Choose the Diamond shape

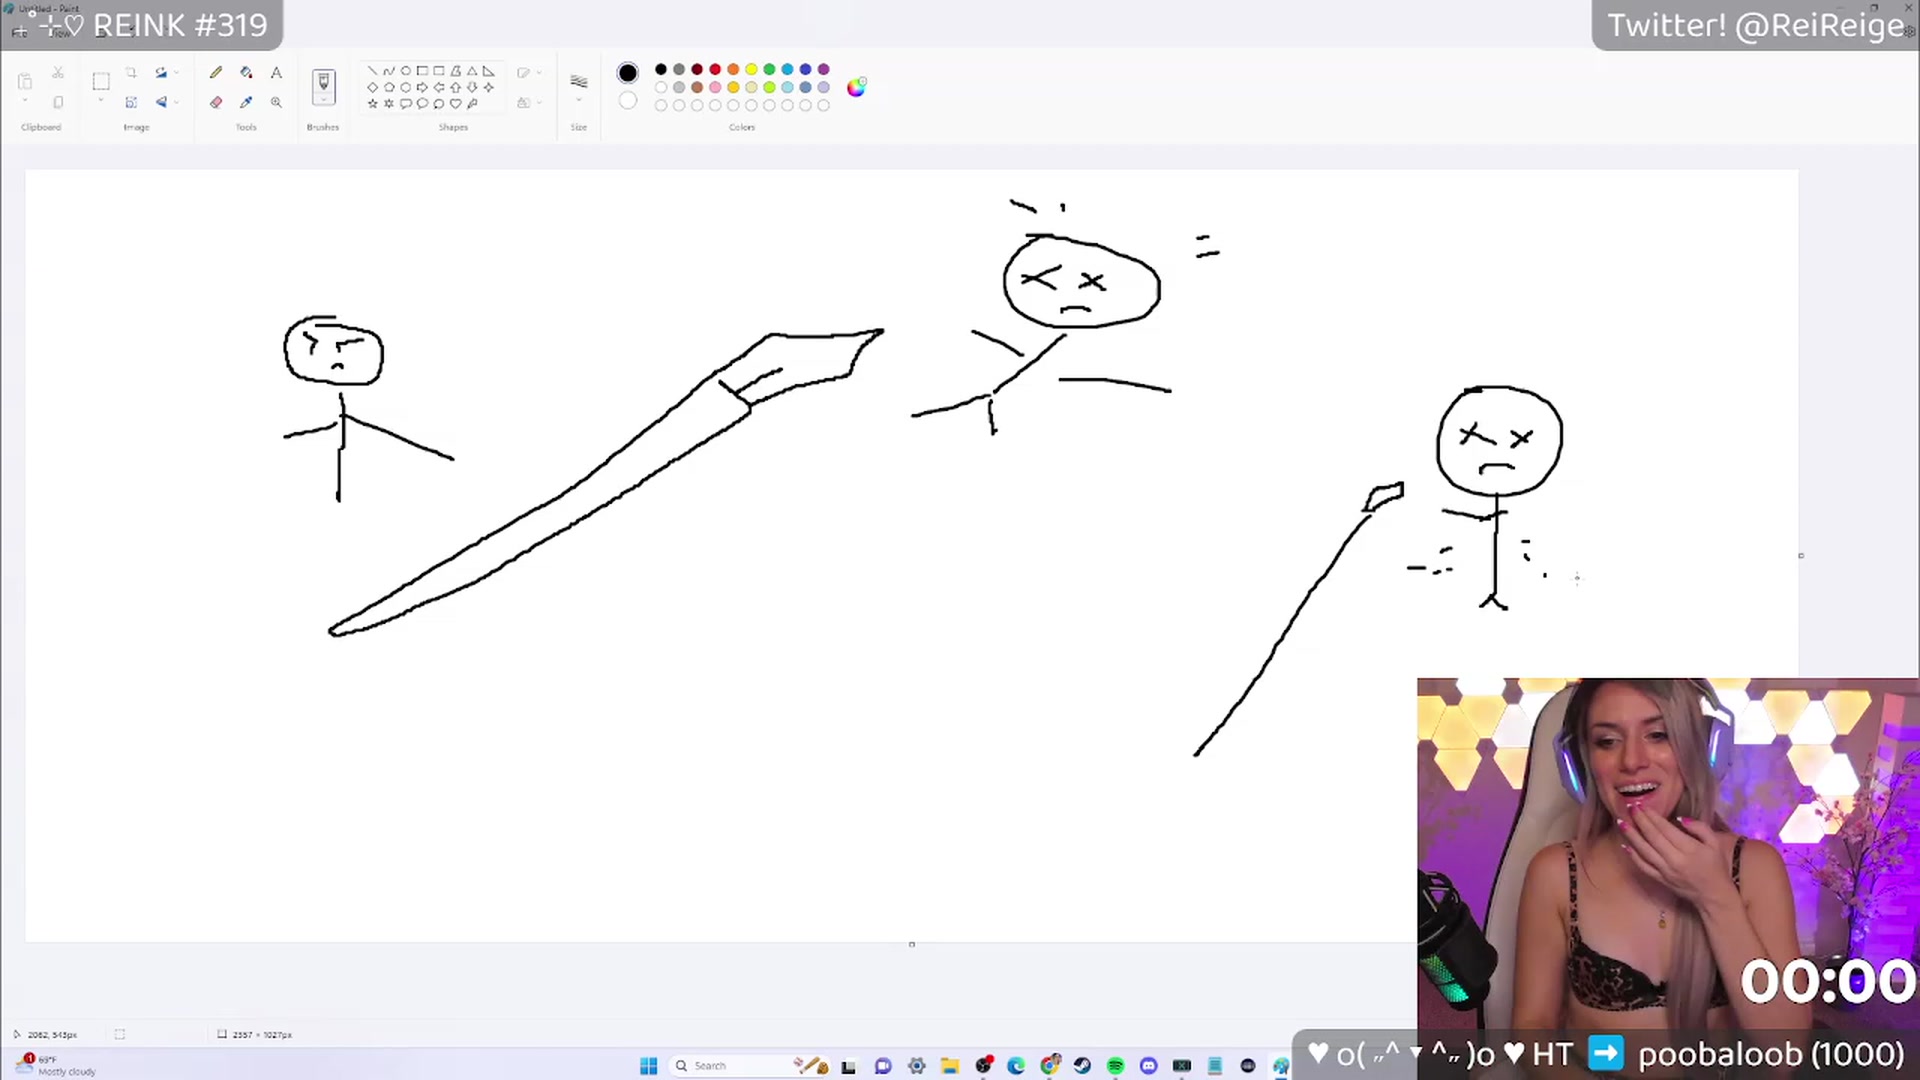pyautogui.click(x=372, y=87)
